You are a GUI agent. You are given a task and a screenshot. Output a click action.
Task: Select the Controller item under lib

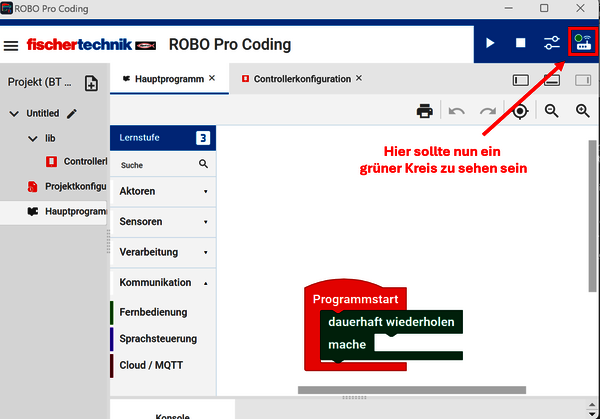(x=77, y=161)
